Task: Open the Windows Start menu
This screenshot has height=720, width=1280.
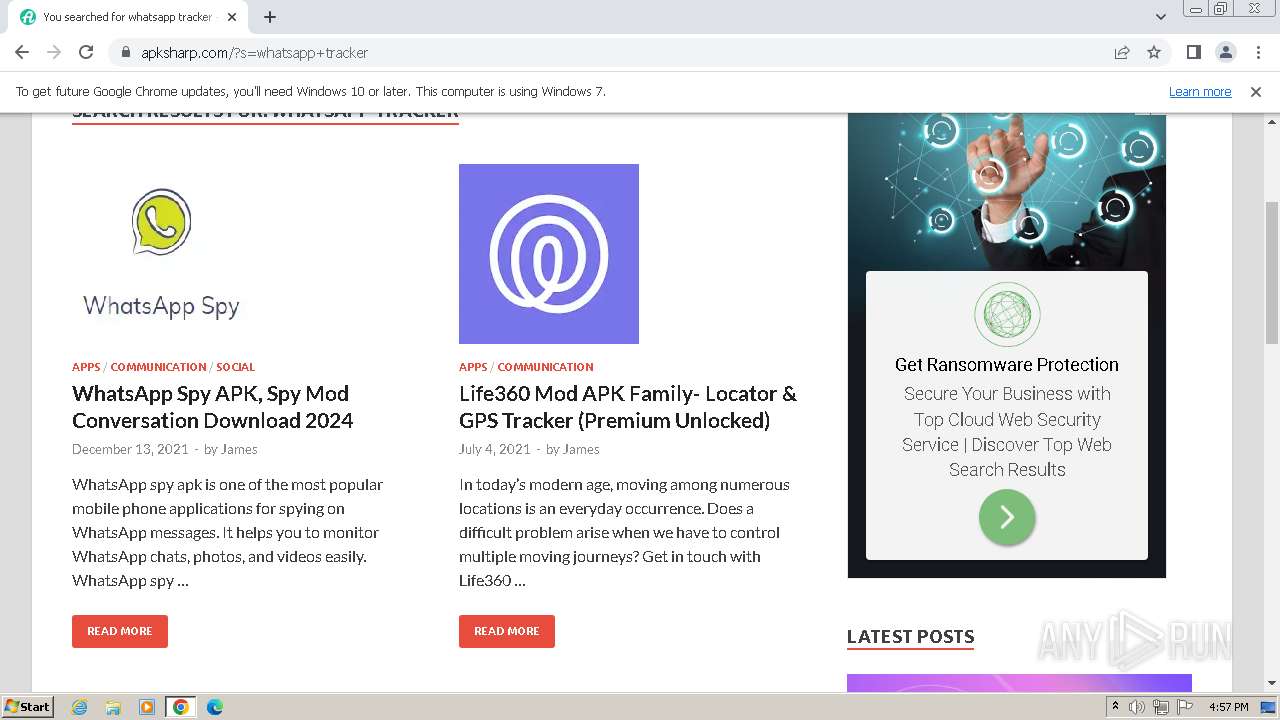Action: 28,707
